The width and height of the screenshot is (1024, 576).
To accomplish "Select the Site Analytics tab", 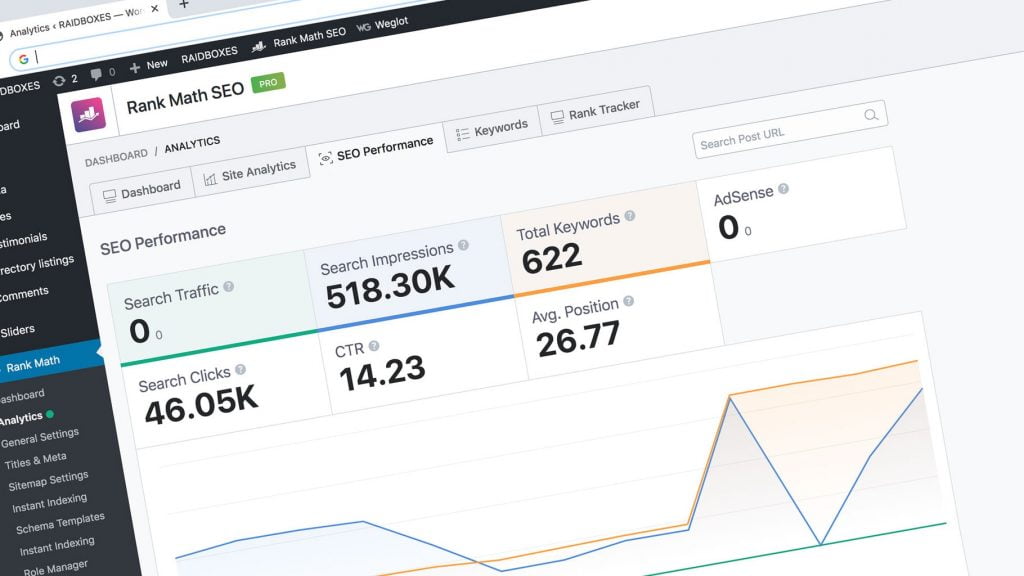I will click(x=249, y=171).
